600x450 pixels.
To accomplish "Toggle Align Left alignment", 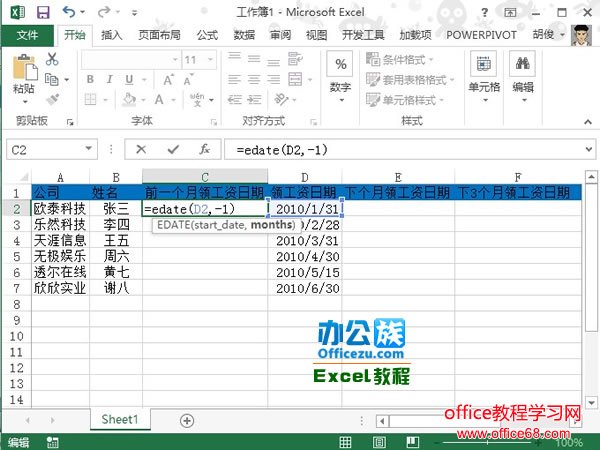I will [x=234, y=79].
